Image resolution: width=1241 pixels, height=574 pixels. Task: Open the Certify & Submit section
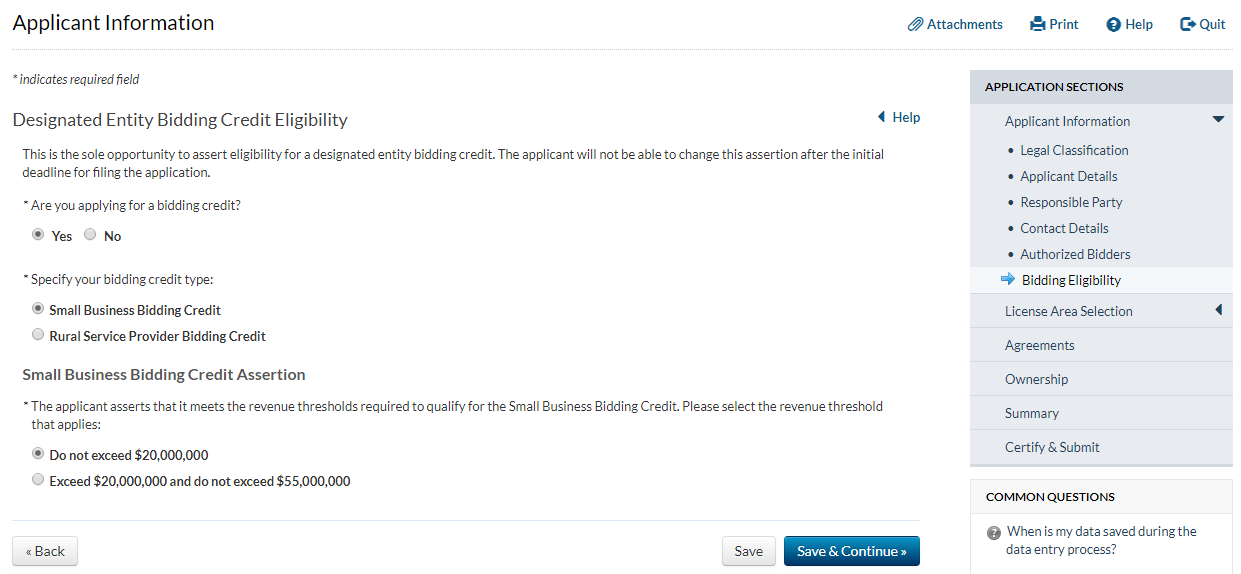(x=1052, y=447)
